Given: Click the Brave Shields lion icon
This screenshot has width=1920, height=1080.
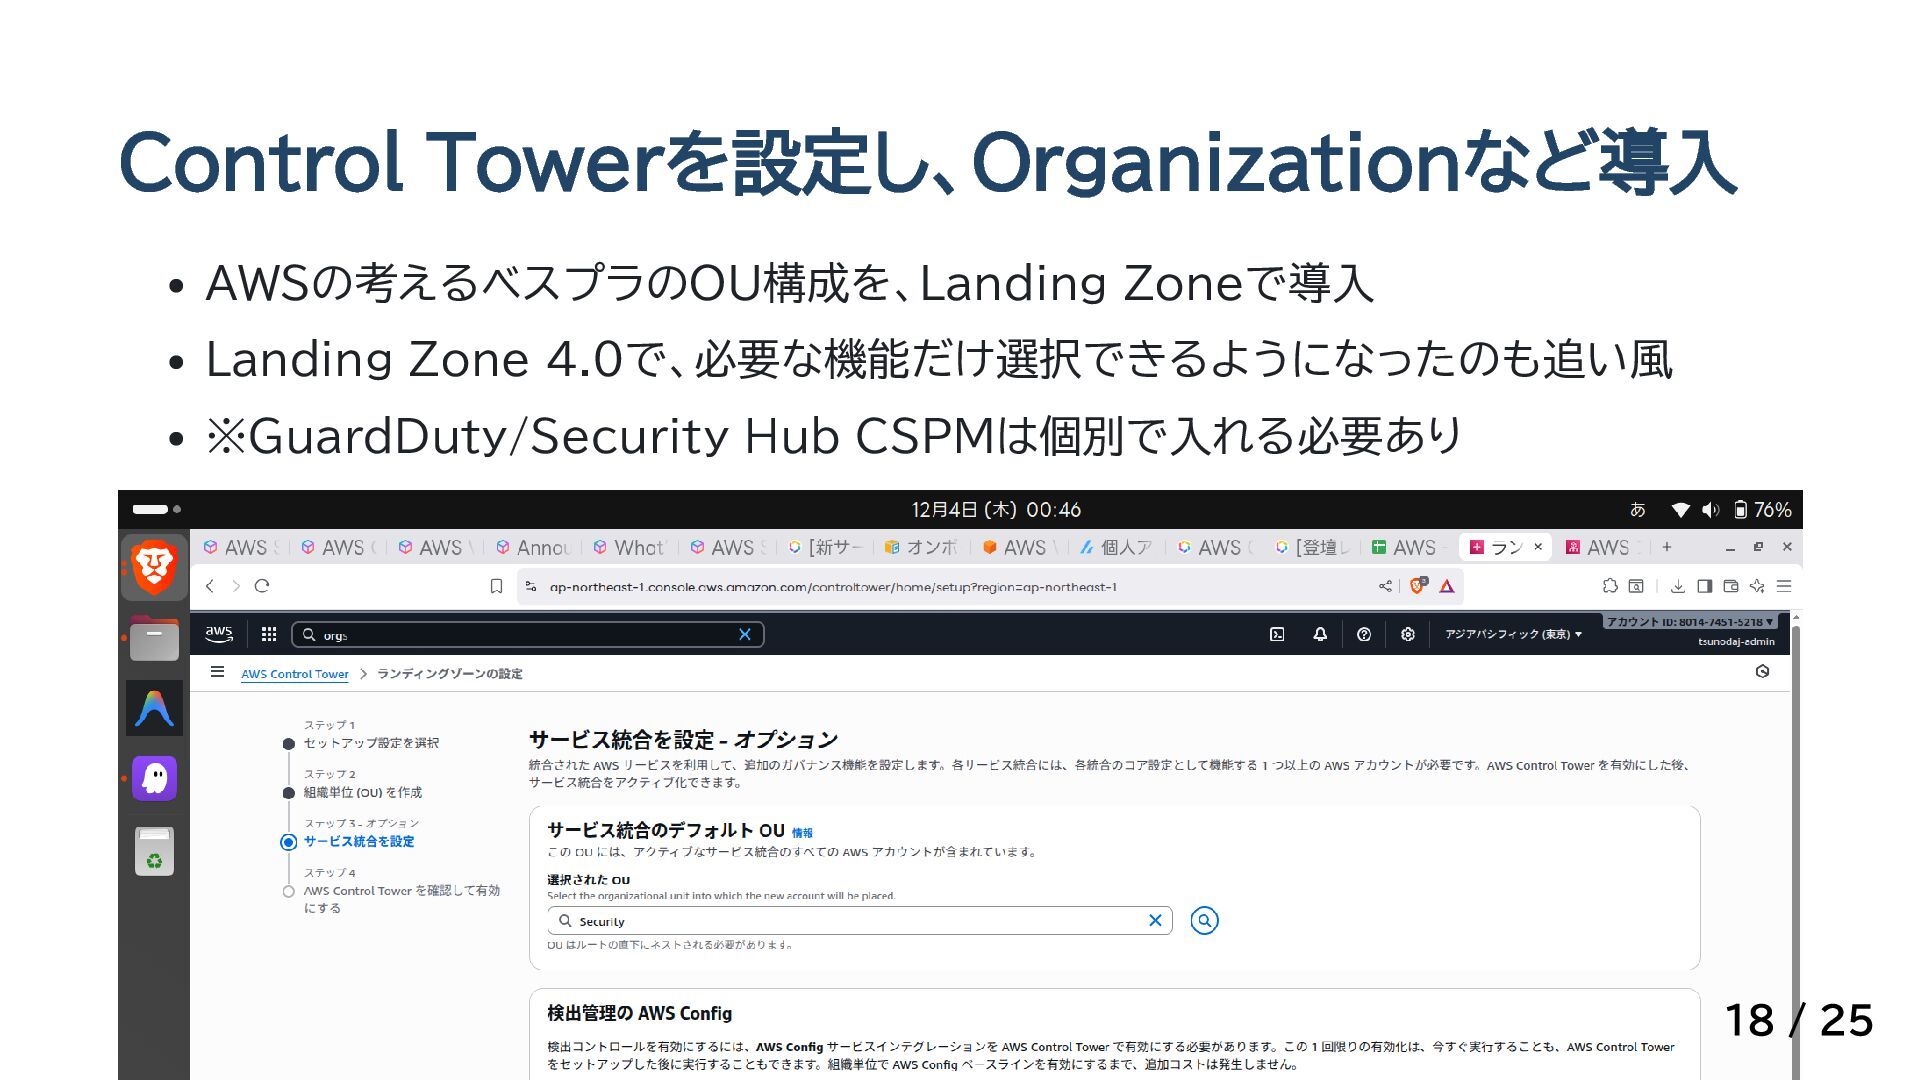Looking at the screenshot, I should (1416, 586).
